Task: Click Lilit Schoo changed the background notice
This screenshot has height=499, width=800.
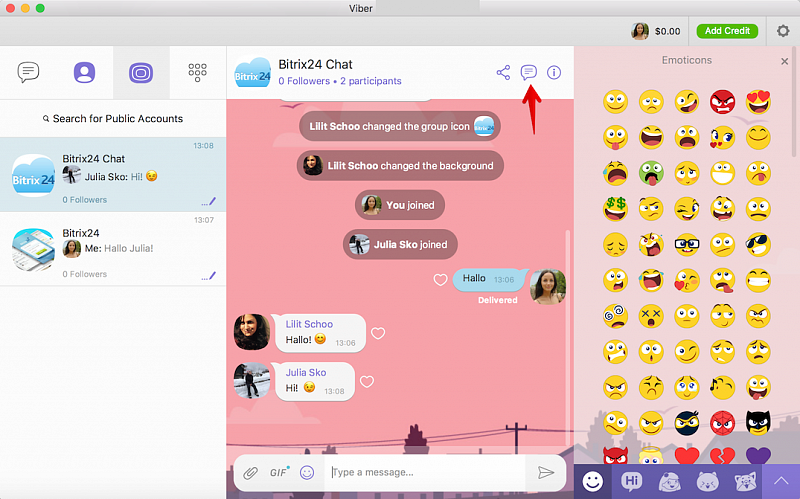Action: coord(400,165)
